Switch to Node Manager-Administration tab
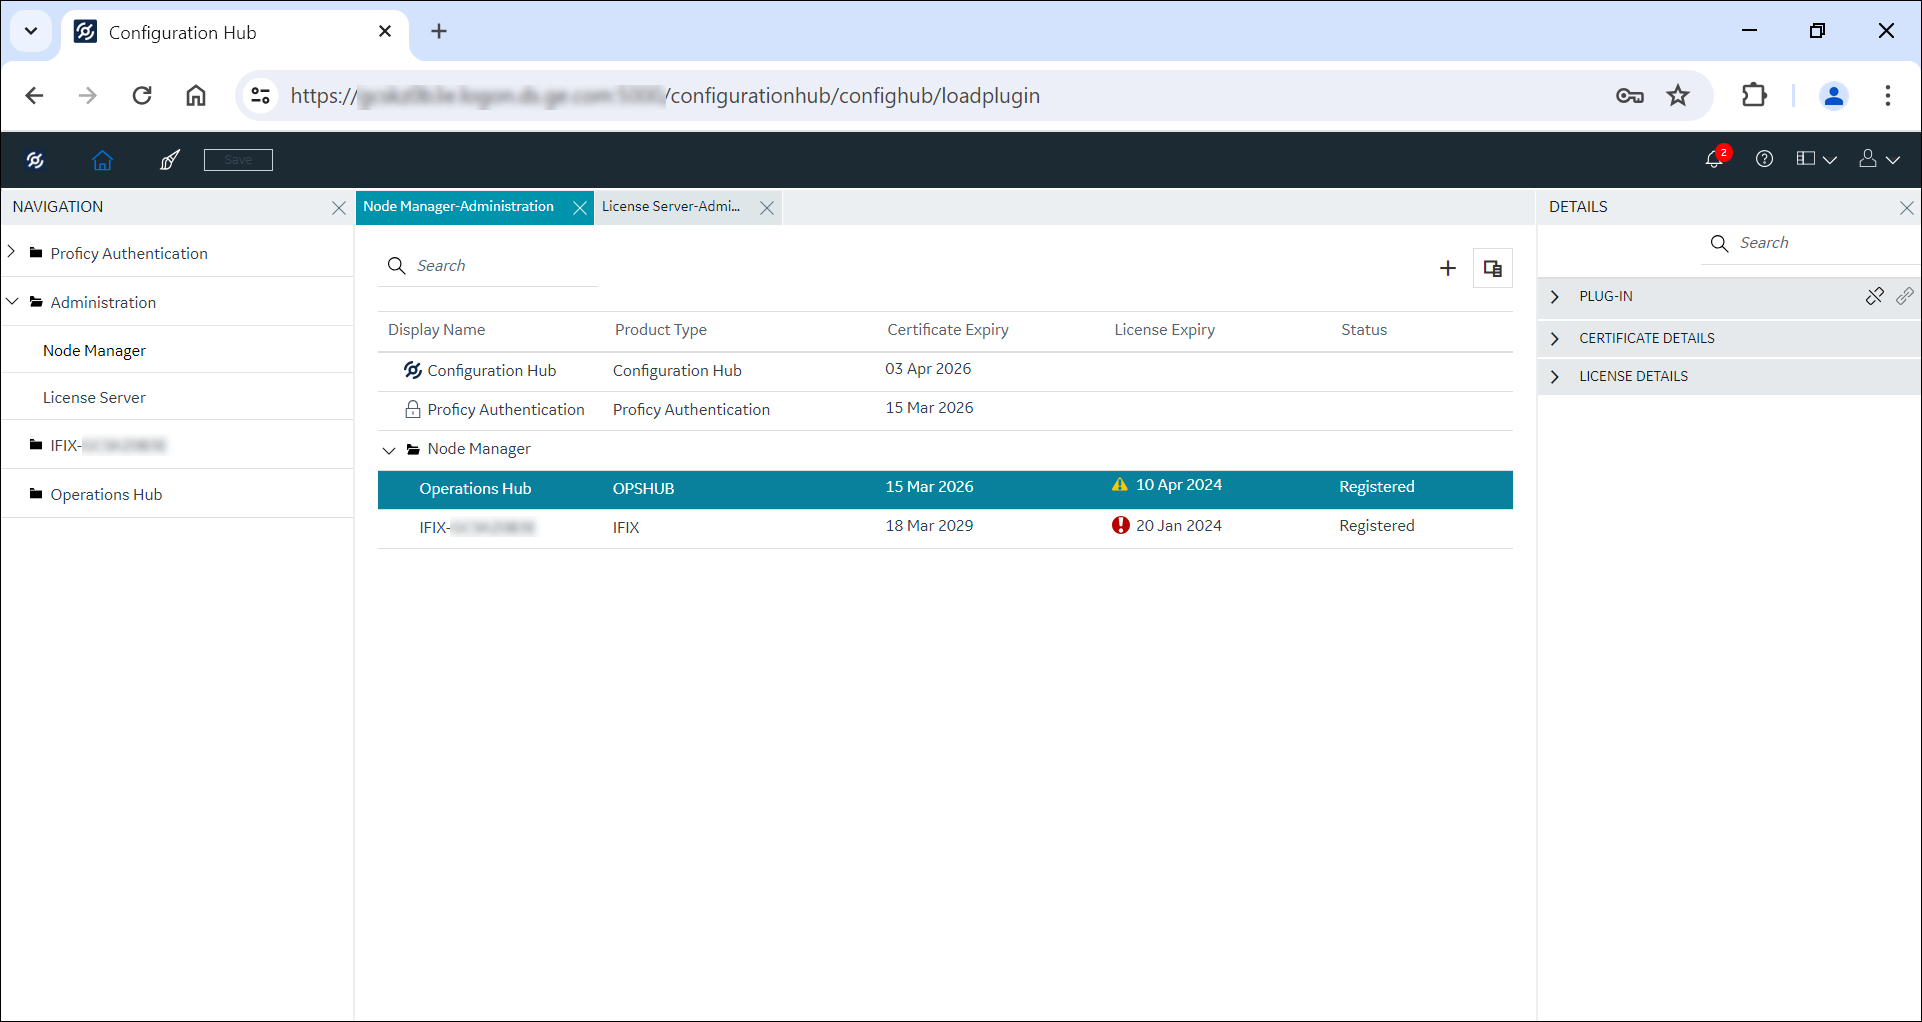Viewport: 1922px width, 1022px height. click(x=459, y=207)
